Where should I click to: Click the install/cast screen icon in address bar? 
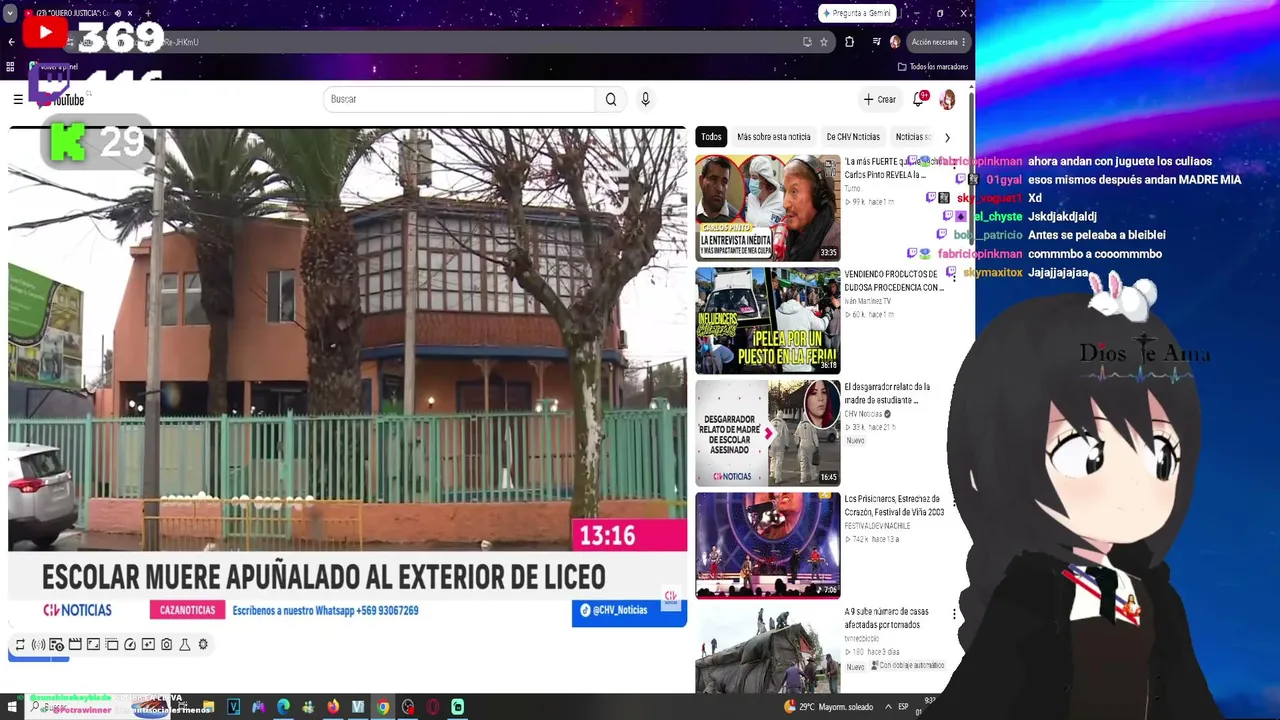807,42
